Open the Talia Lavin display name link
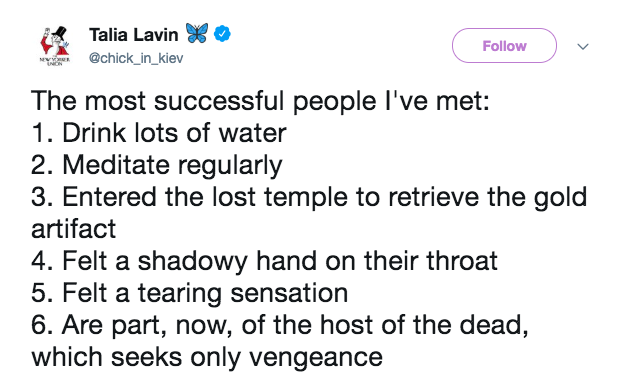The height and width of the screenshot is (384, 627). [134, 35]
